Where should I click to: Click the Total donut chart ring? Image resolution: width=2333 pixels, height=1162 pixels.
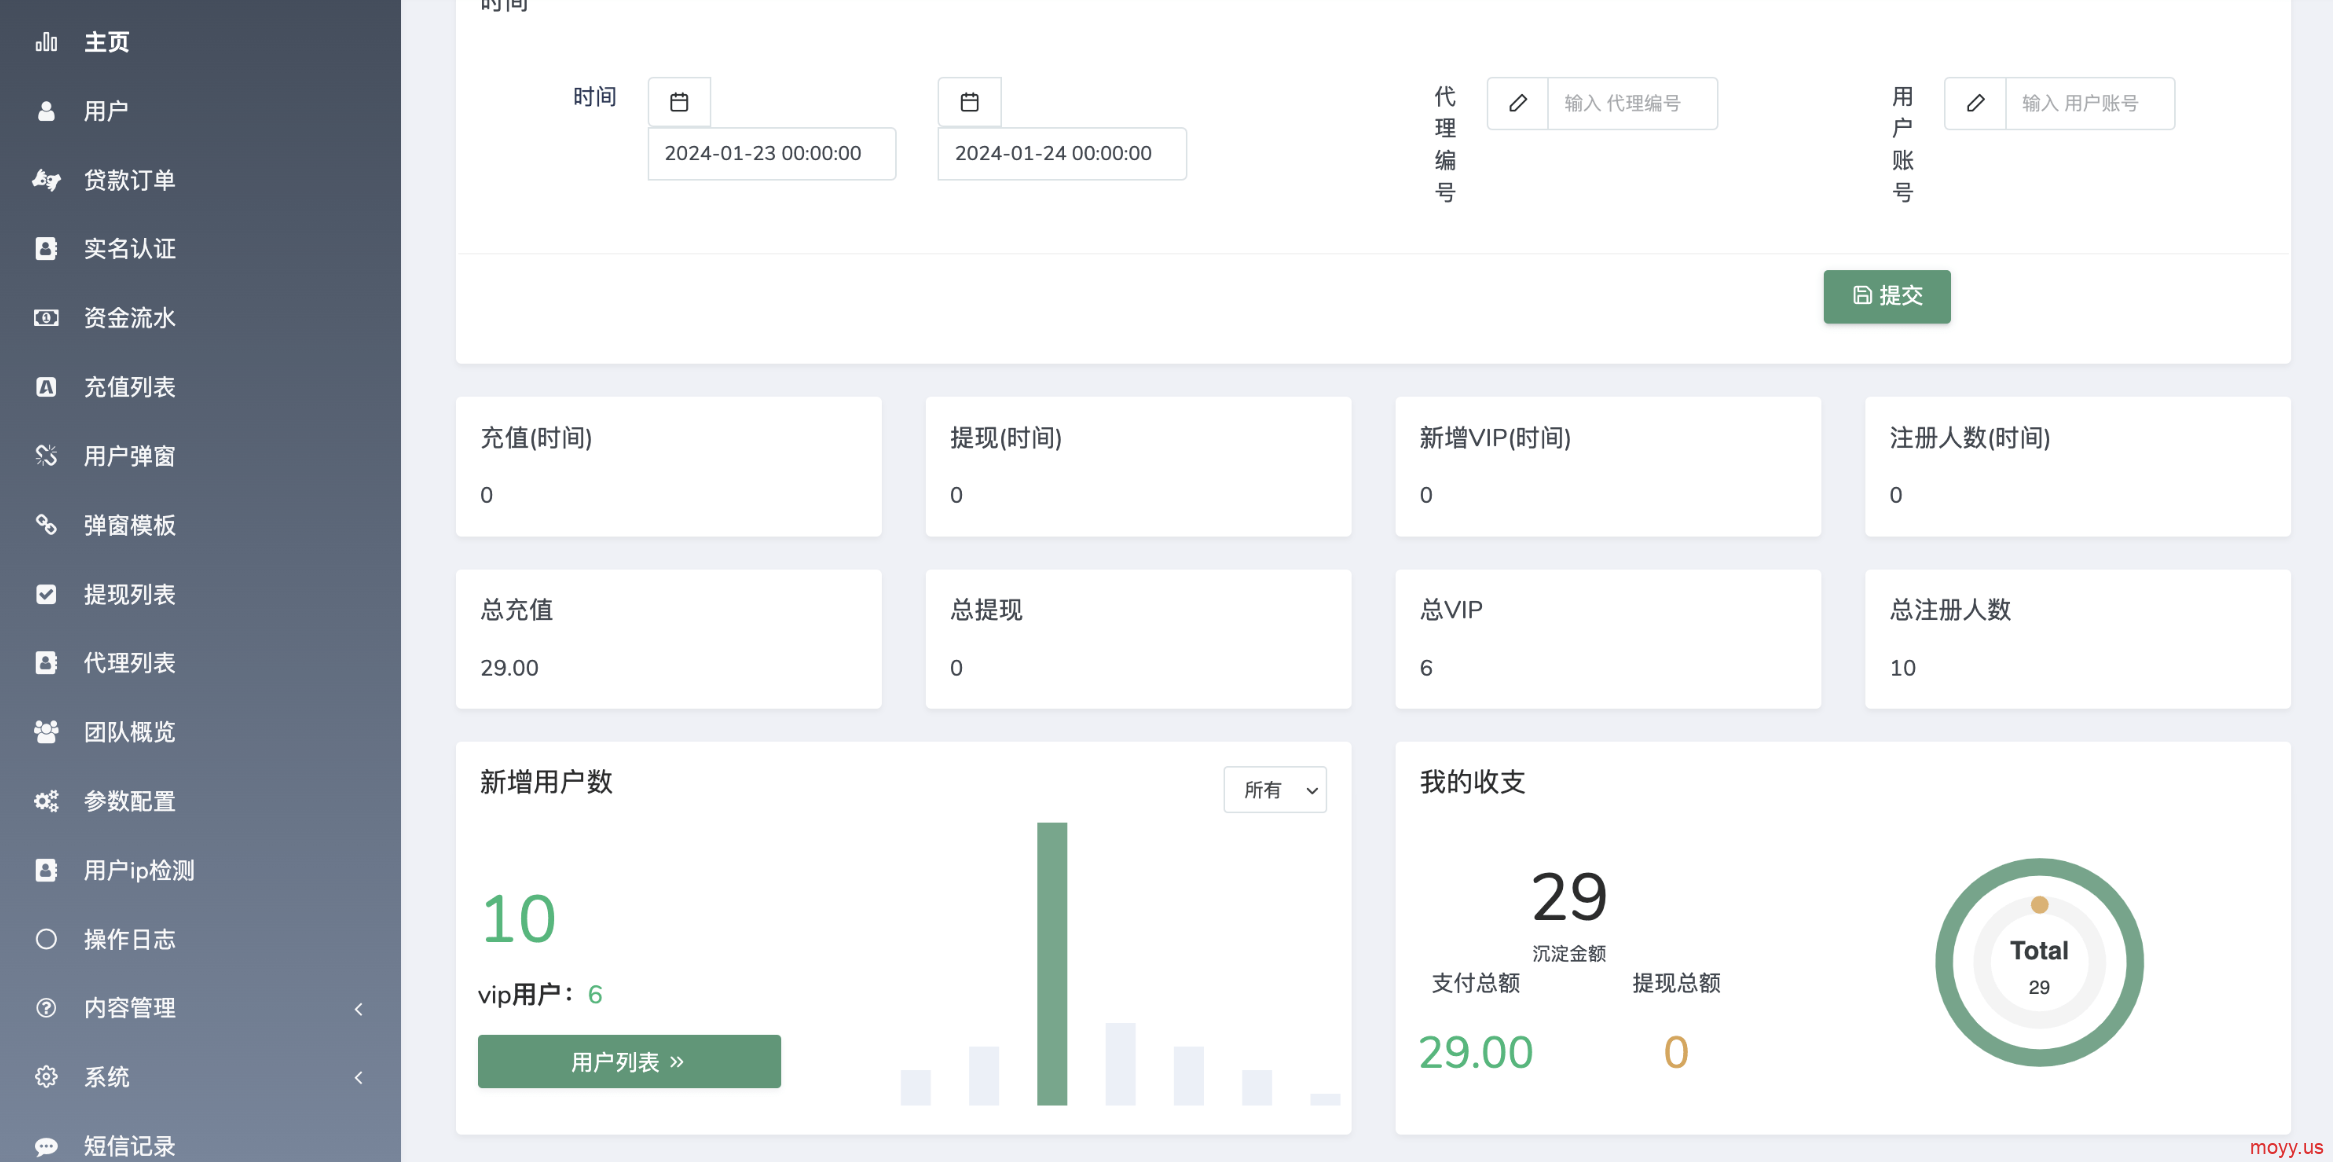pos(1945,963)
